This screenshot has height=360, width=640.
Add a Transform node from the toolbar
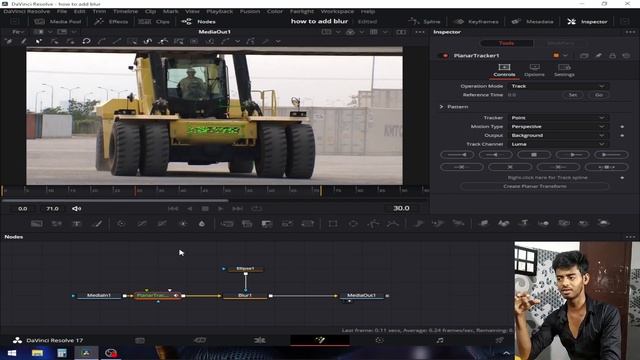tap(308, 223)
